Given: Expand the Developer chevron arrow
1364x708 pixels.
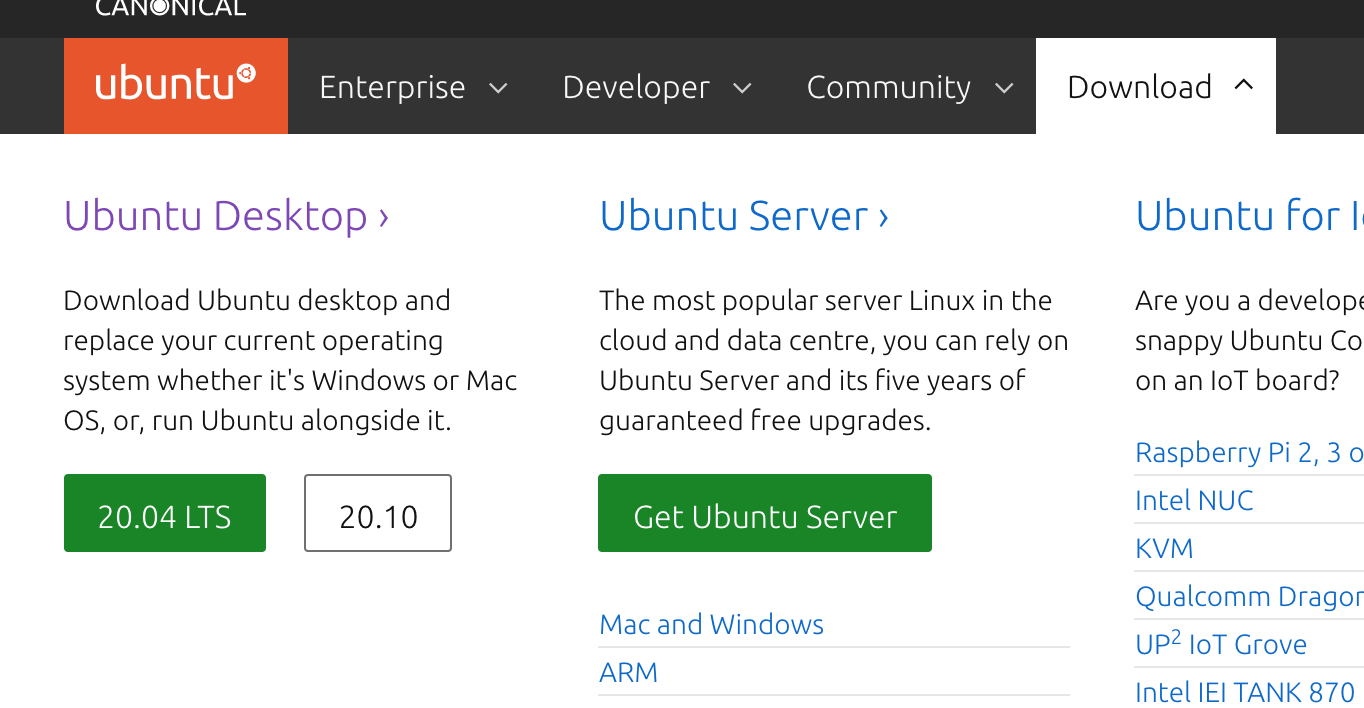Looking at the screenshot, I should tap(742, 88).
